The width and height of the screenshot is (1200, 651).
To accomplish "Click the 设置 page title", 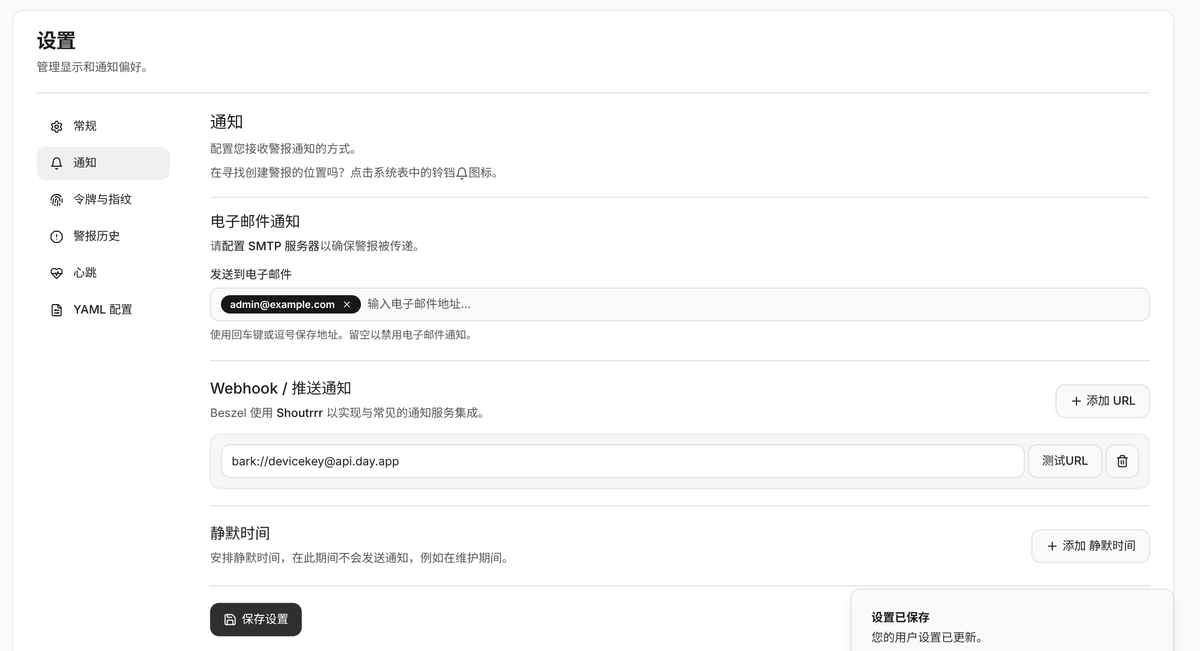I will [56, 41].
